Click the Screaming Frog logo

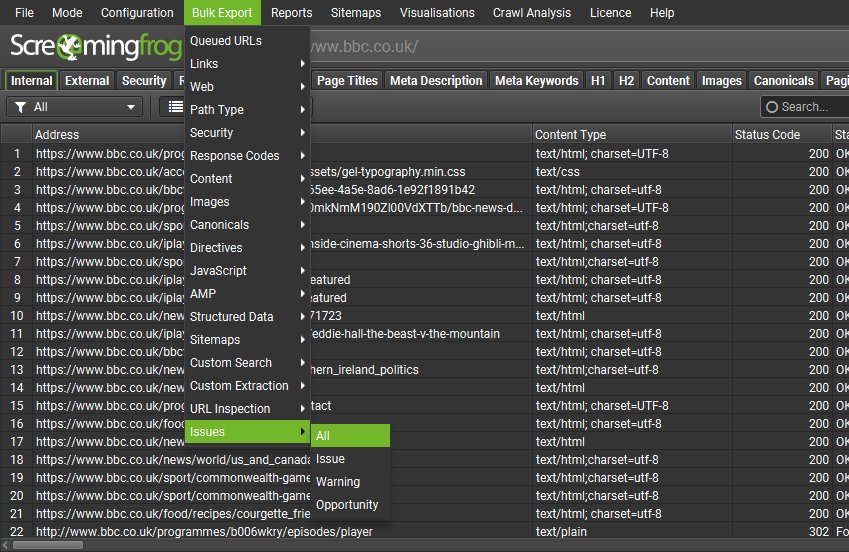[x=96, y=47]
